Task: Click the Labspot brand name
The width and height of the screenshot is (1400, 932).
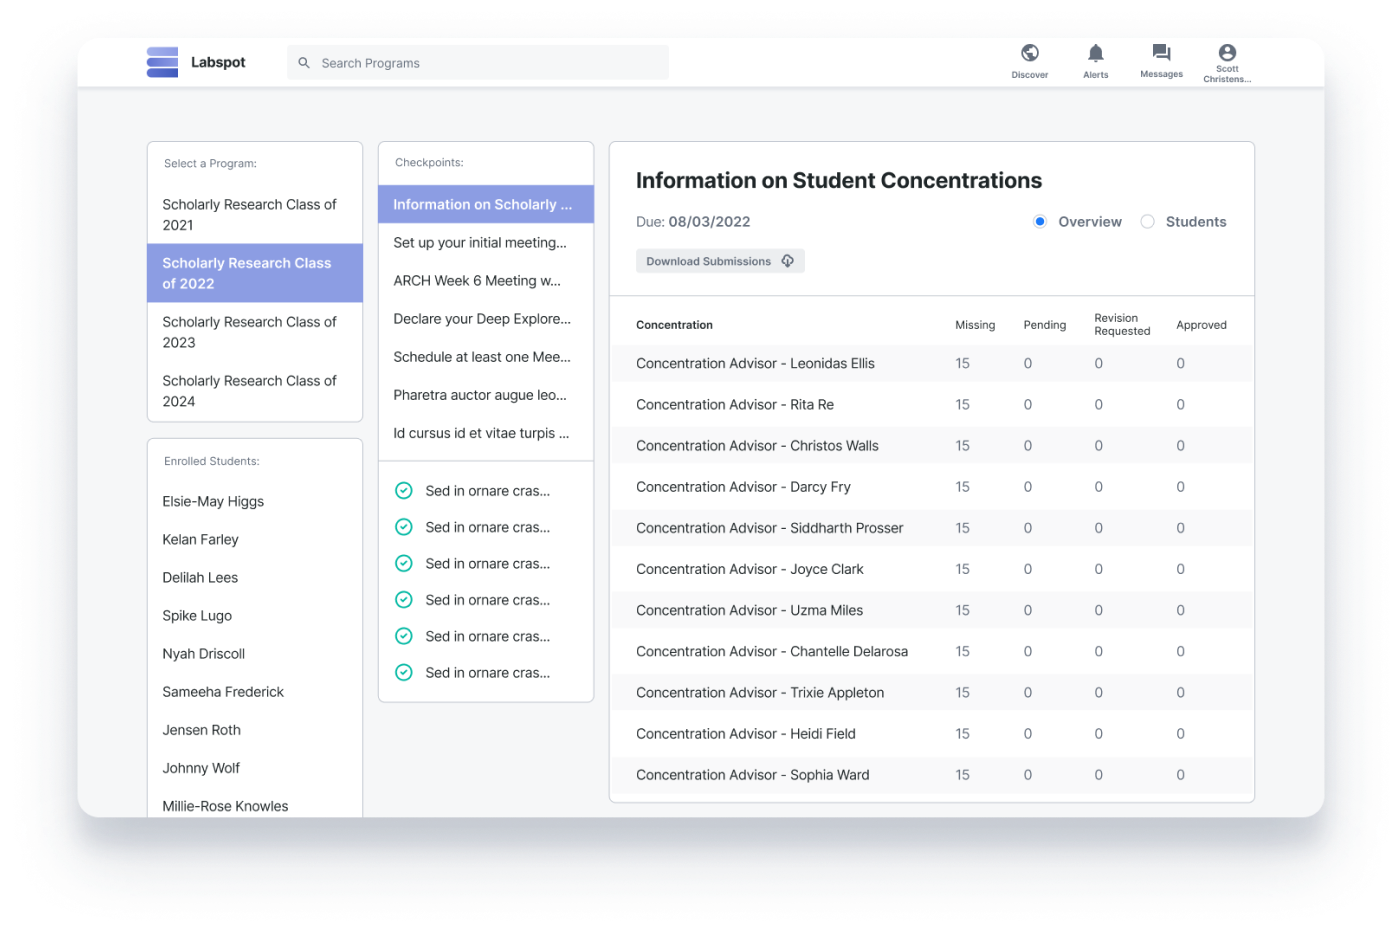Action: [218, 62]
